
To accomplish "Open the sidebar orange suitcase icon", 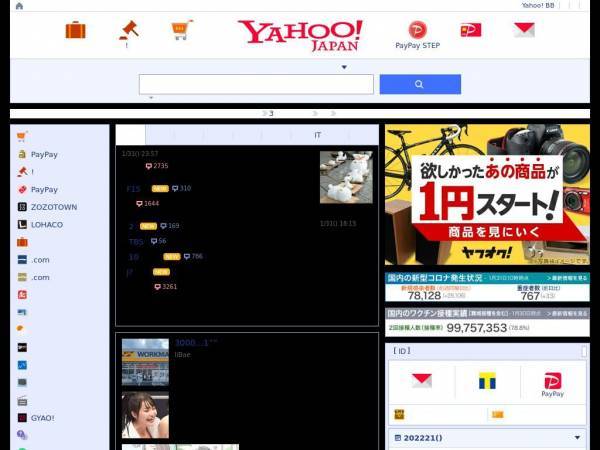I will [22, 242].
